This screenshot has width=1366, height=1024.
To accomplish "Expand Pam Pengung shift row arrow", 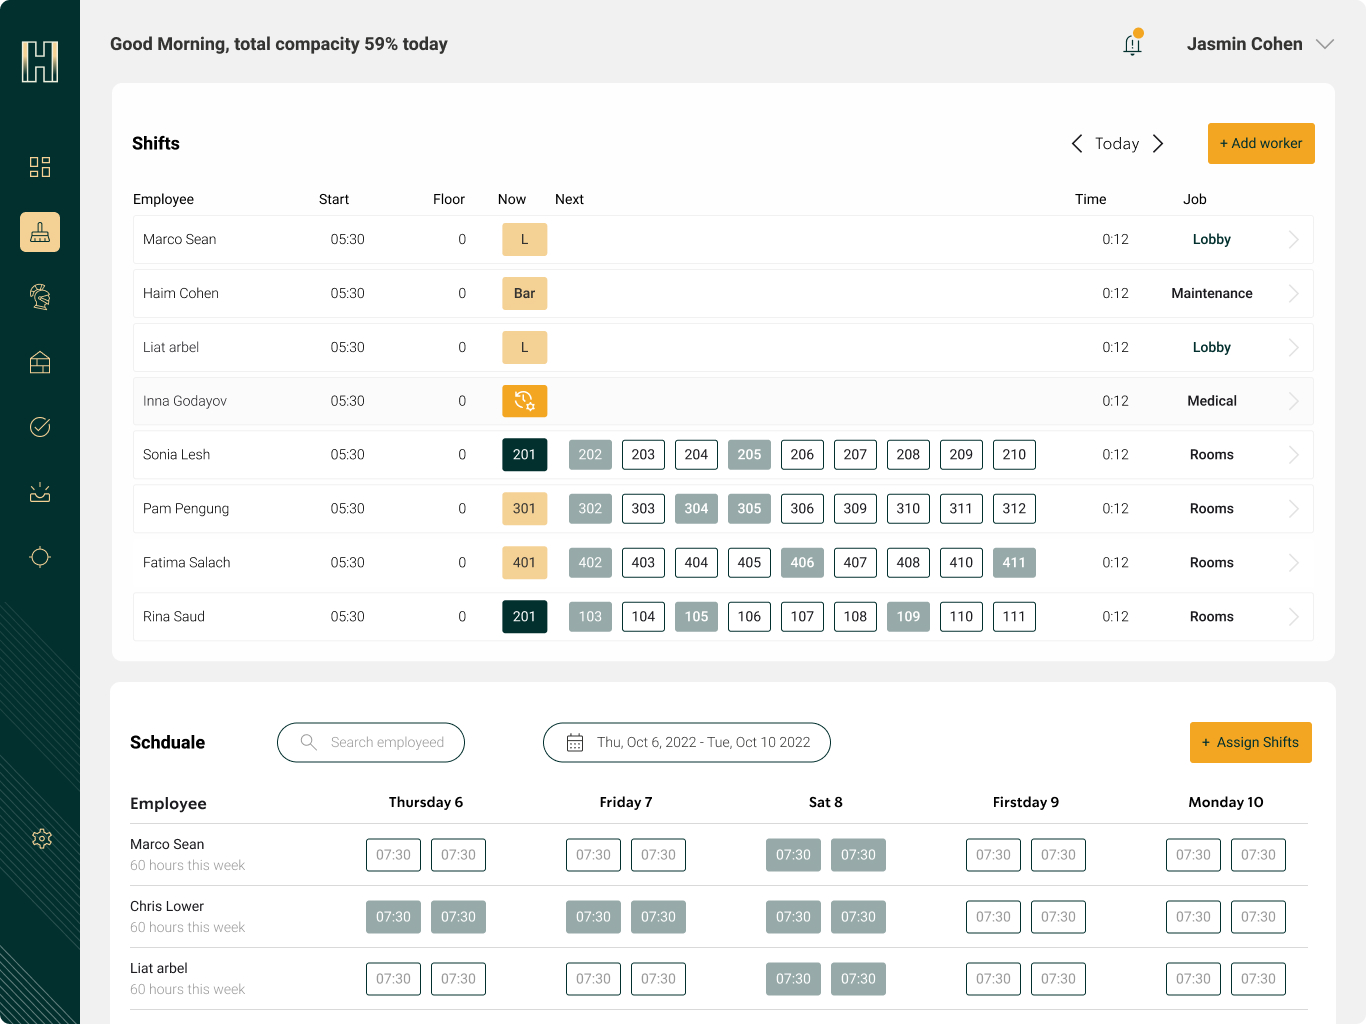I will point(1293,509).
